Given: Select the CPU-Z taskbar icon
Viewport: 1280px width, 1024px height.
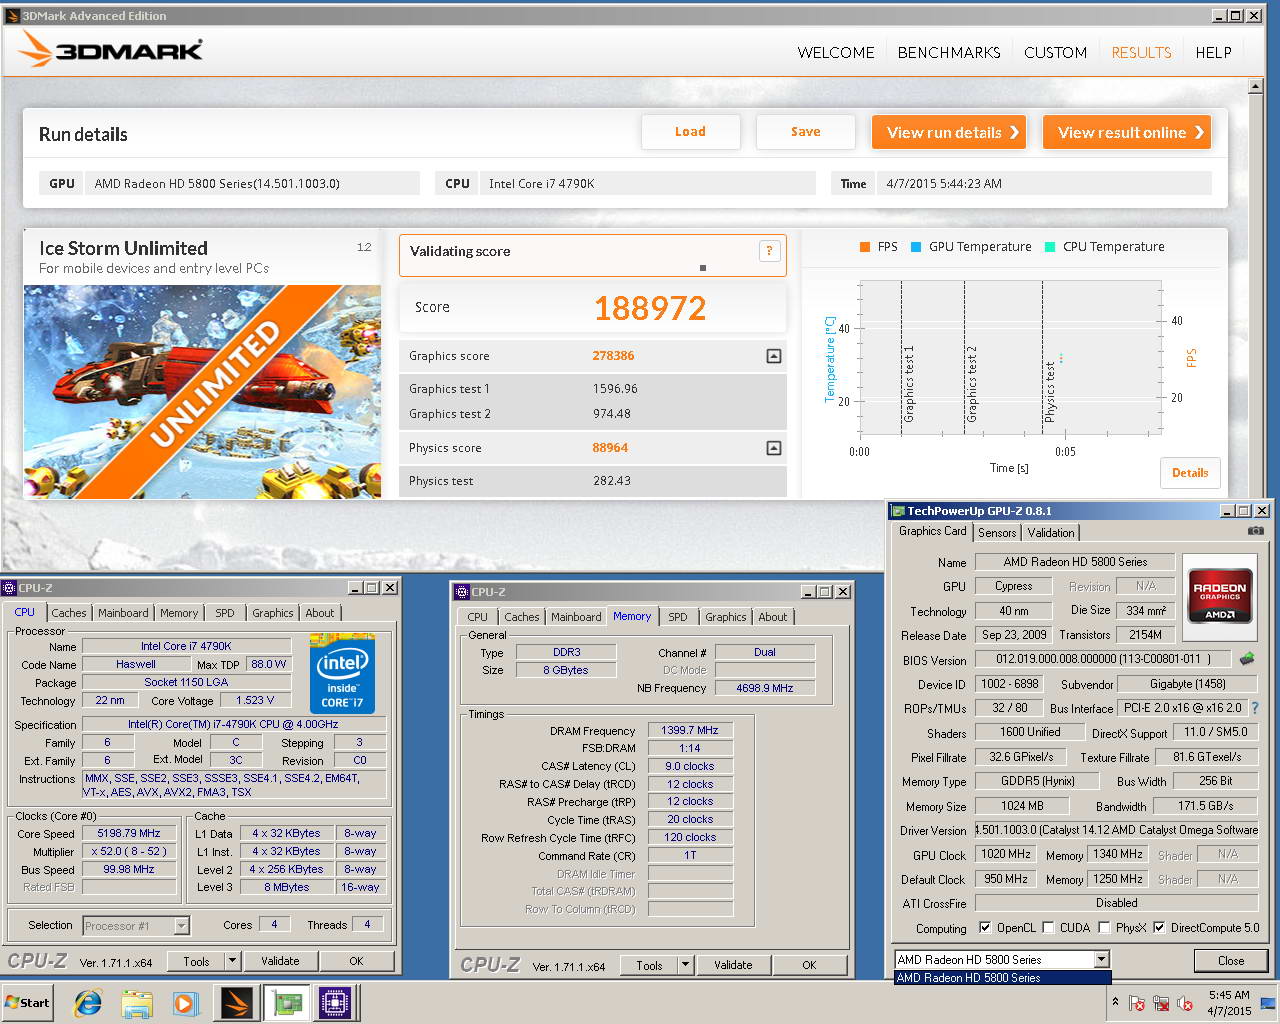Looking at the screenshot, I should pyautogui.click(x=337, y=1003).
